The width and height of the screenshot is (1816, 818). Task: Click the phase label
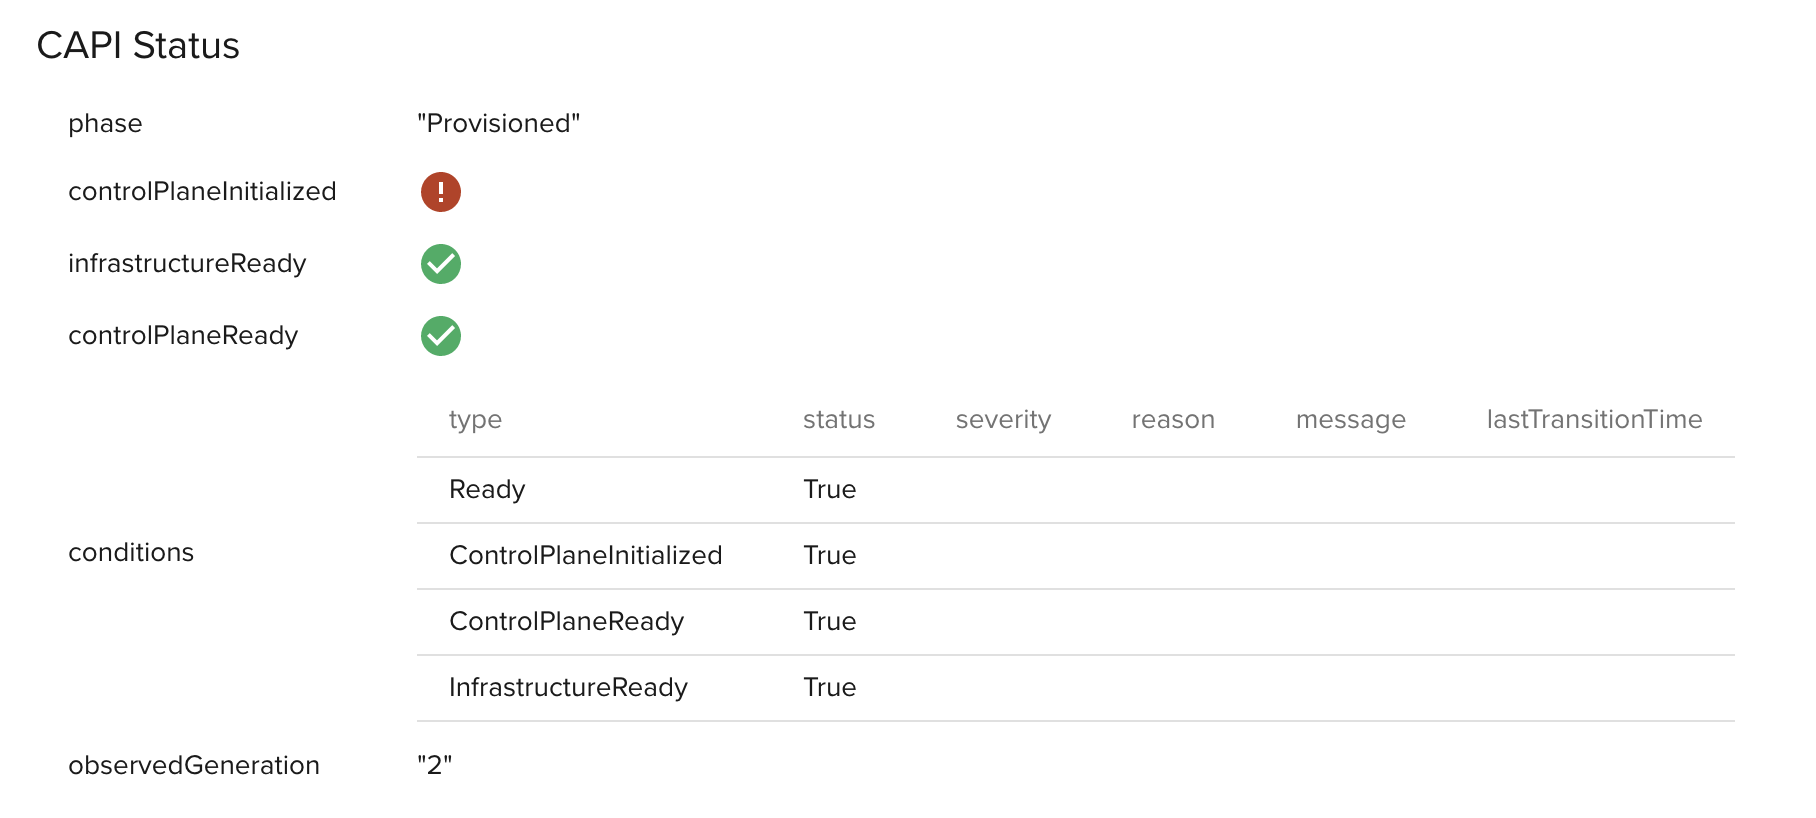105,124
